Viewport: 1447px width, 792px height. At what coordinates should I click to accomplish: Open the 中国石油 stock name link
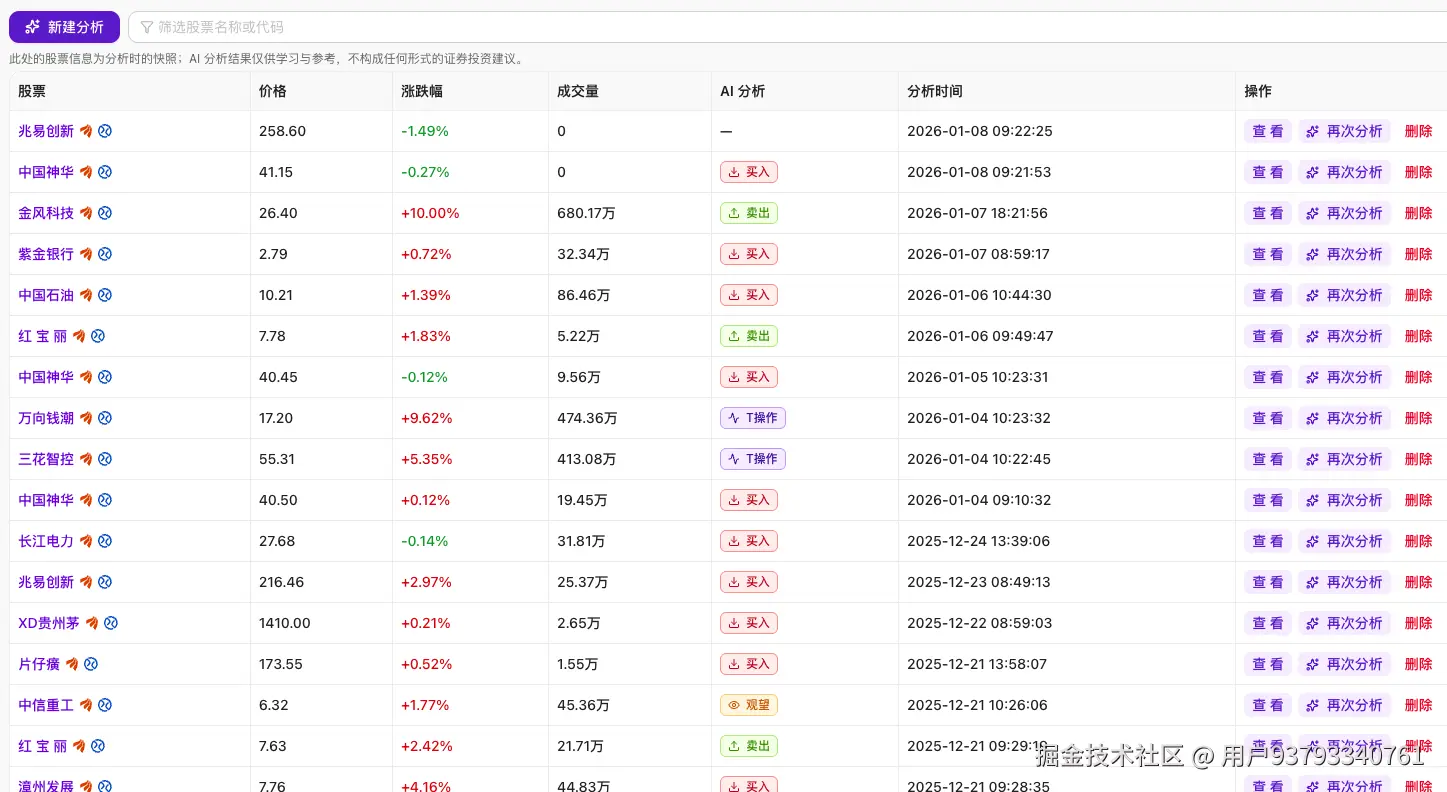pyautogui.click(x=45, y=295)
